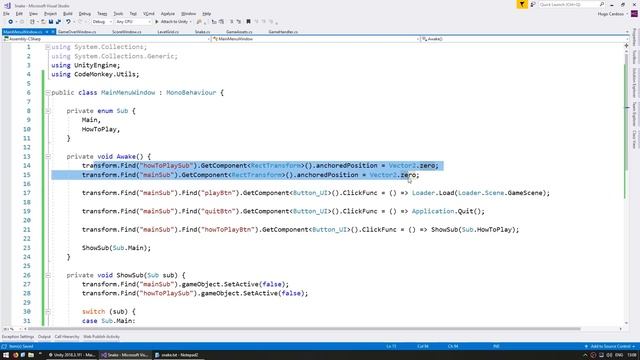Screen dimensions: 640x360
Task: Open the Debug configuration dropdown
Action: point(102,22)
